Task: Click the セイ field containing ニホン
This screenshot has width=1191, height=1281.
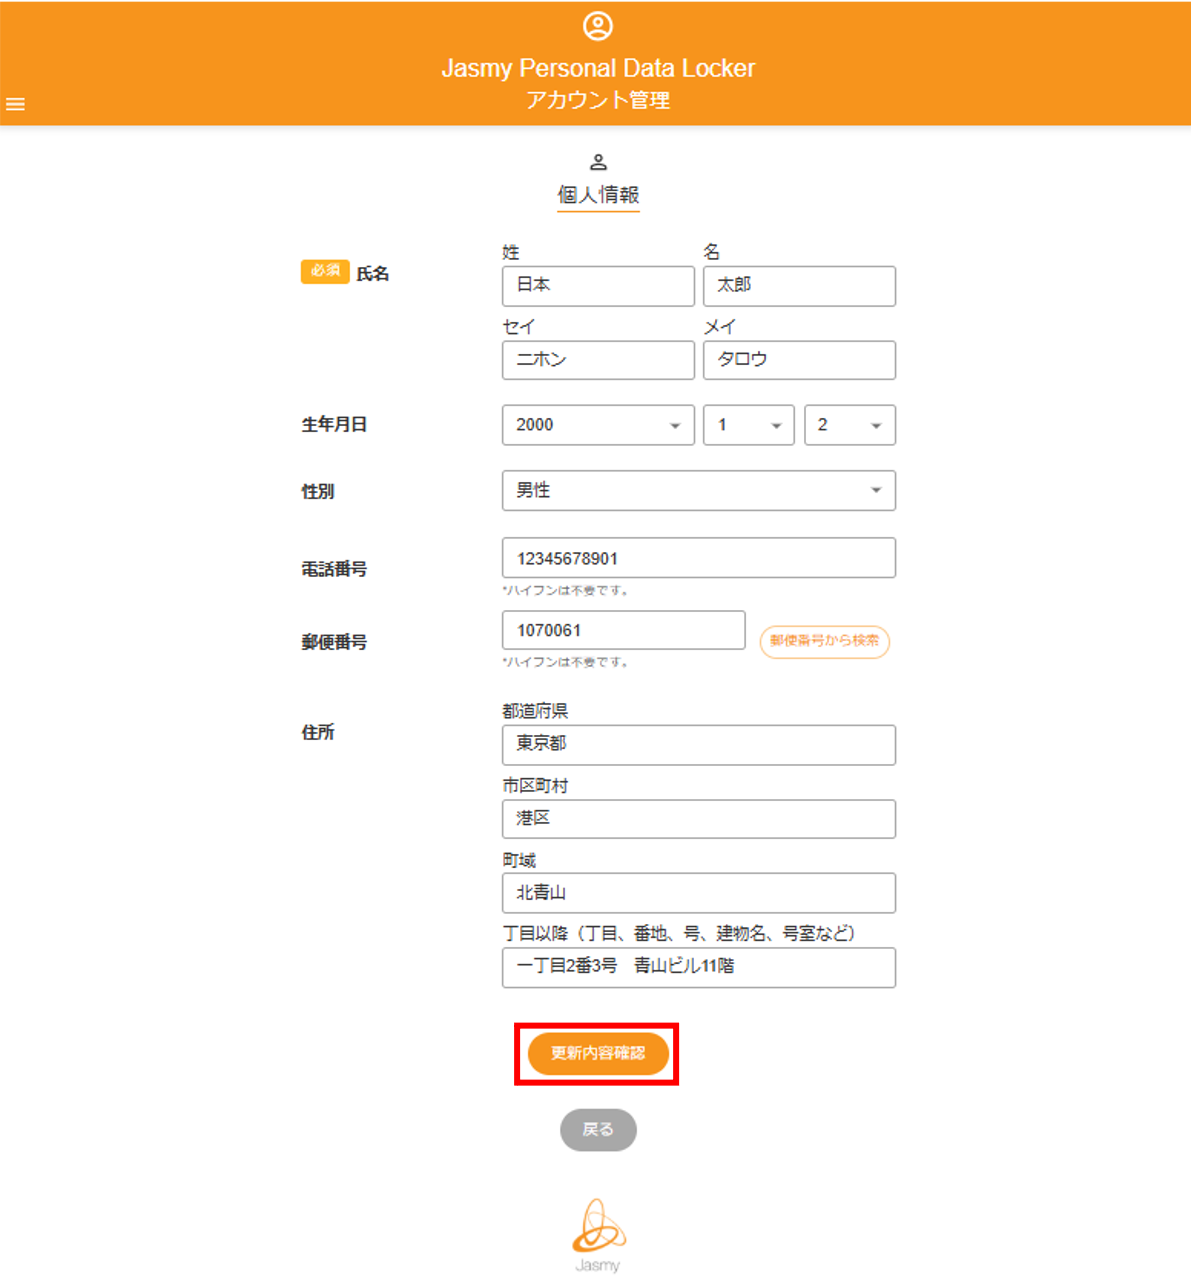Action: [598, 360]
